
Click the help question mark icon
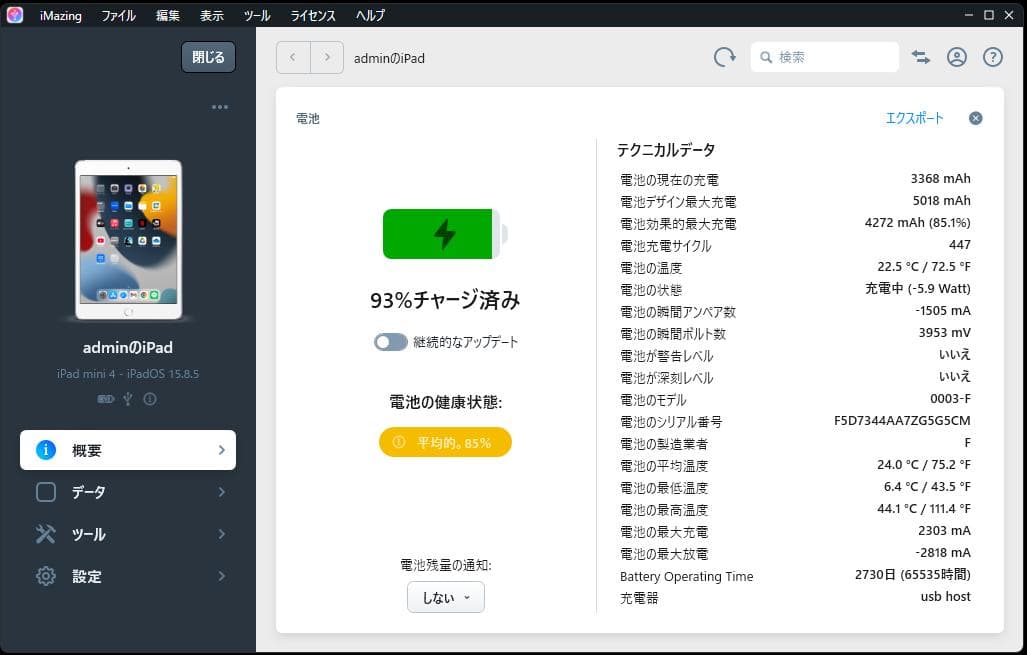point(993,58)
